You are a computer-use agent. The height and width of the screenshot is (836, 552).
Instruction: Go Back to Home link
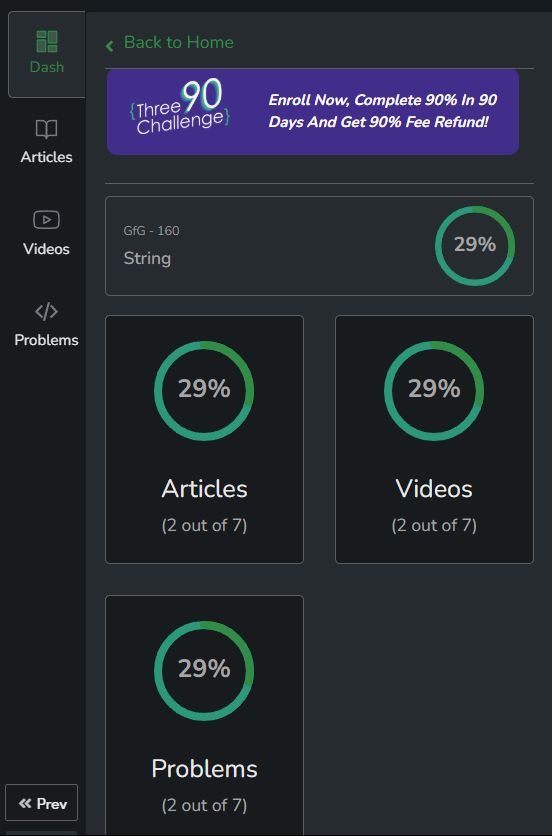(179, 42)
